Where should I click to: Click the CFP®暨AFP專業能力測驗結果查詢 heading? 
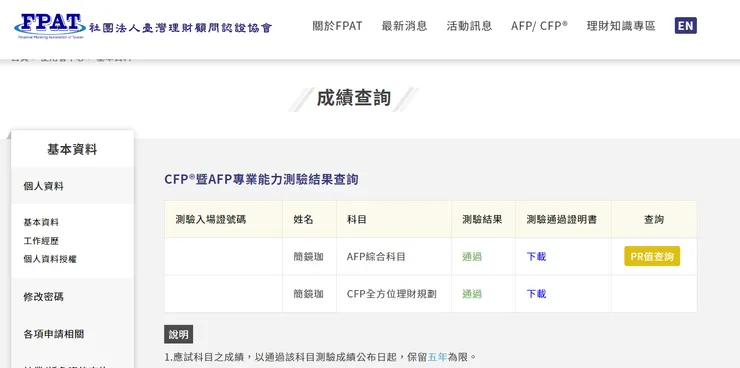(x=261, y=179)
